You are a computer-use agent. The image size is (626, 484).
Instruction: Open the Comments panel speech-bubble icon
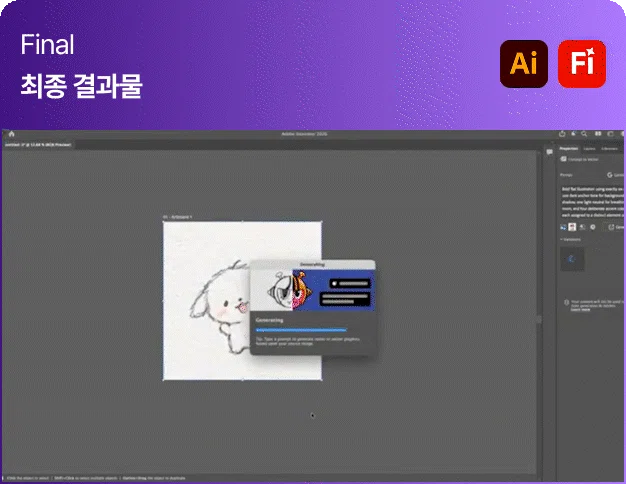pyautogui.click(x=550, y=152)
